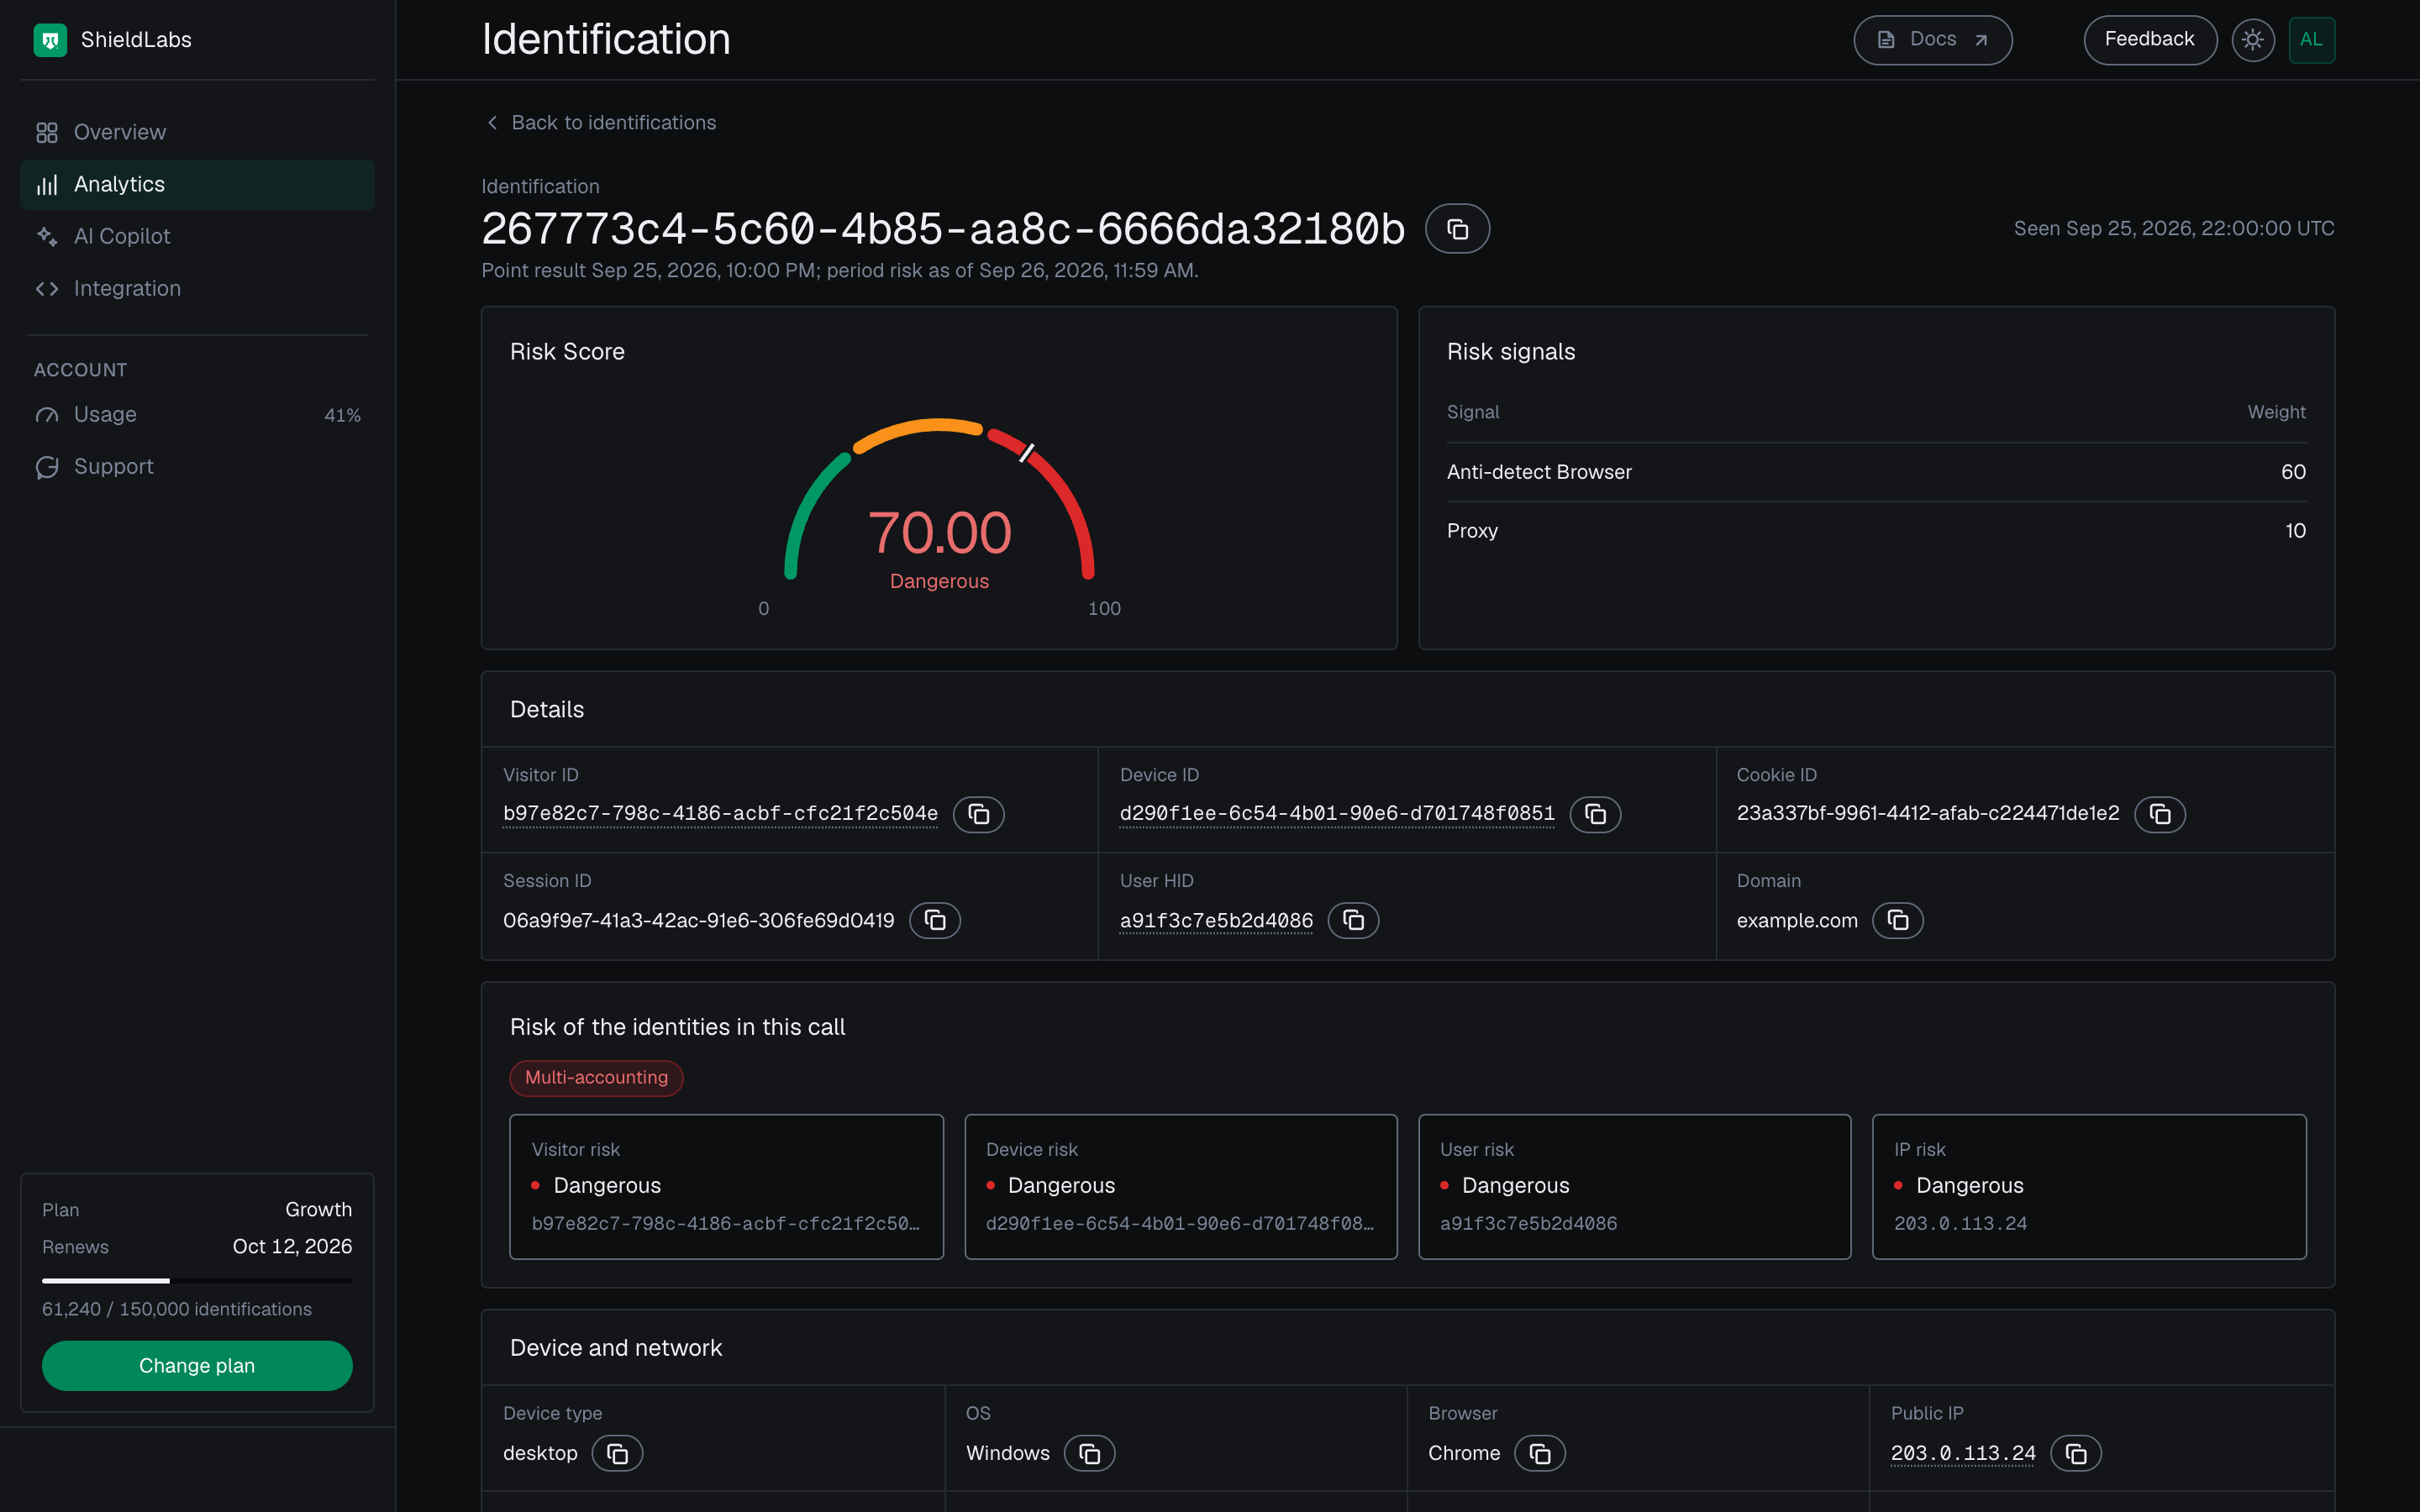The image size is (2420, 1512).
Task: Open AI Copilot section
Action: point(197,236)
